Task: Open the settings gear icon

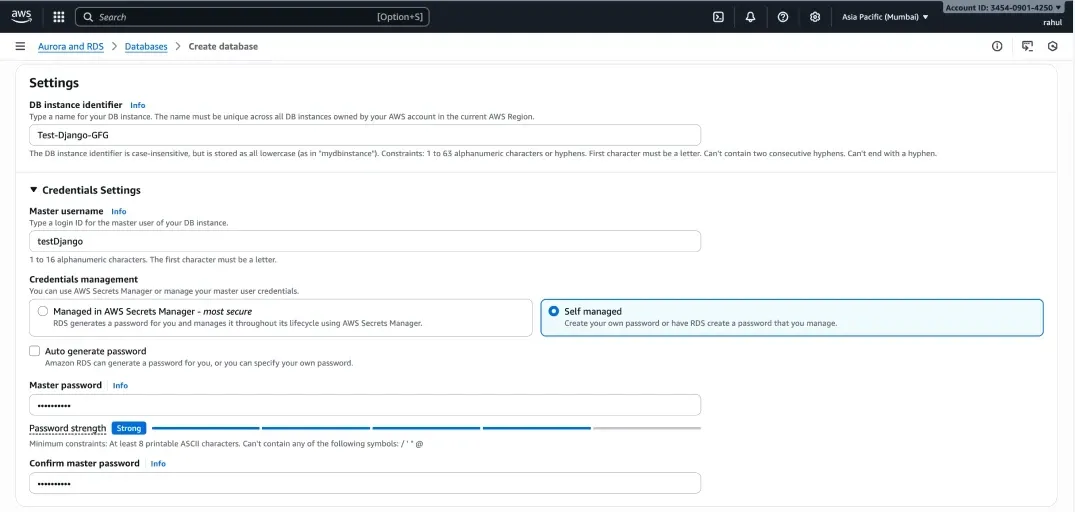Action: click(815, 17)
